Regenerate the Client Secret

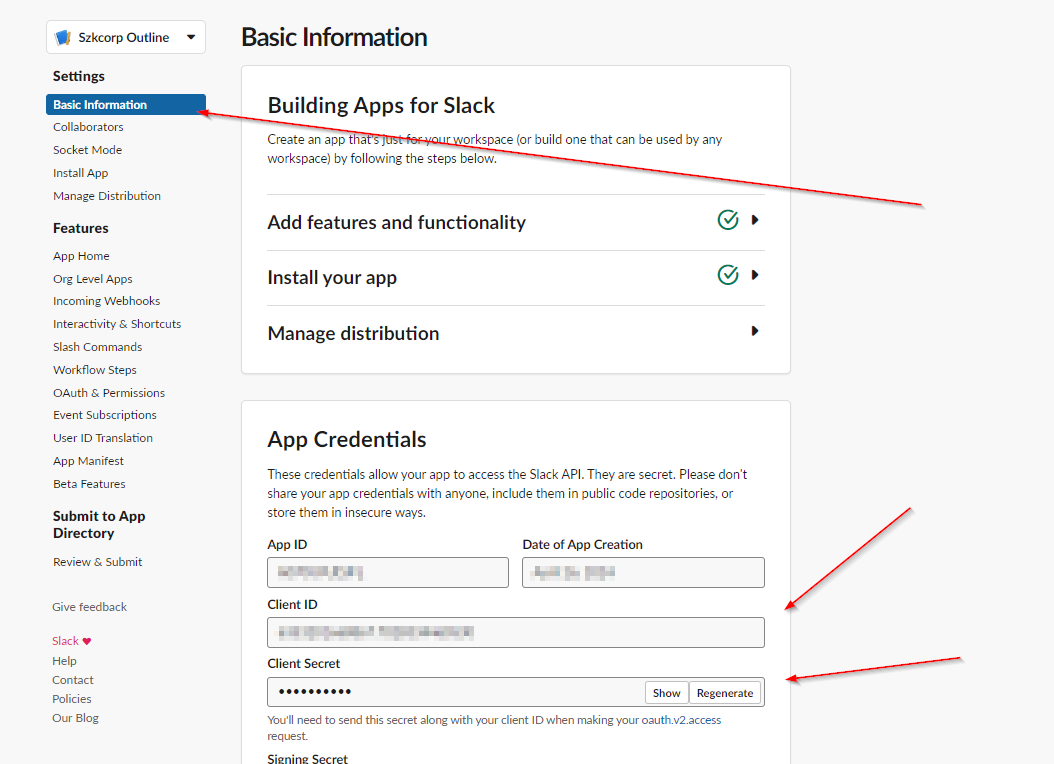(725, 693)
